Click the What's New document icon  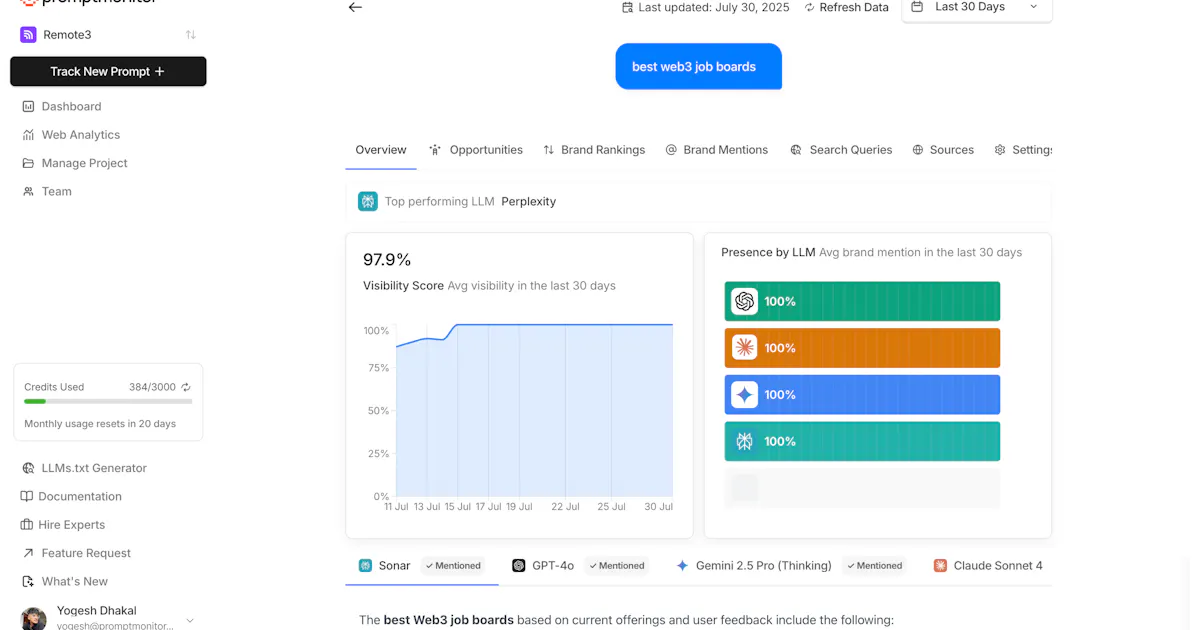pyautogui.click(x=28, y=581)
